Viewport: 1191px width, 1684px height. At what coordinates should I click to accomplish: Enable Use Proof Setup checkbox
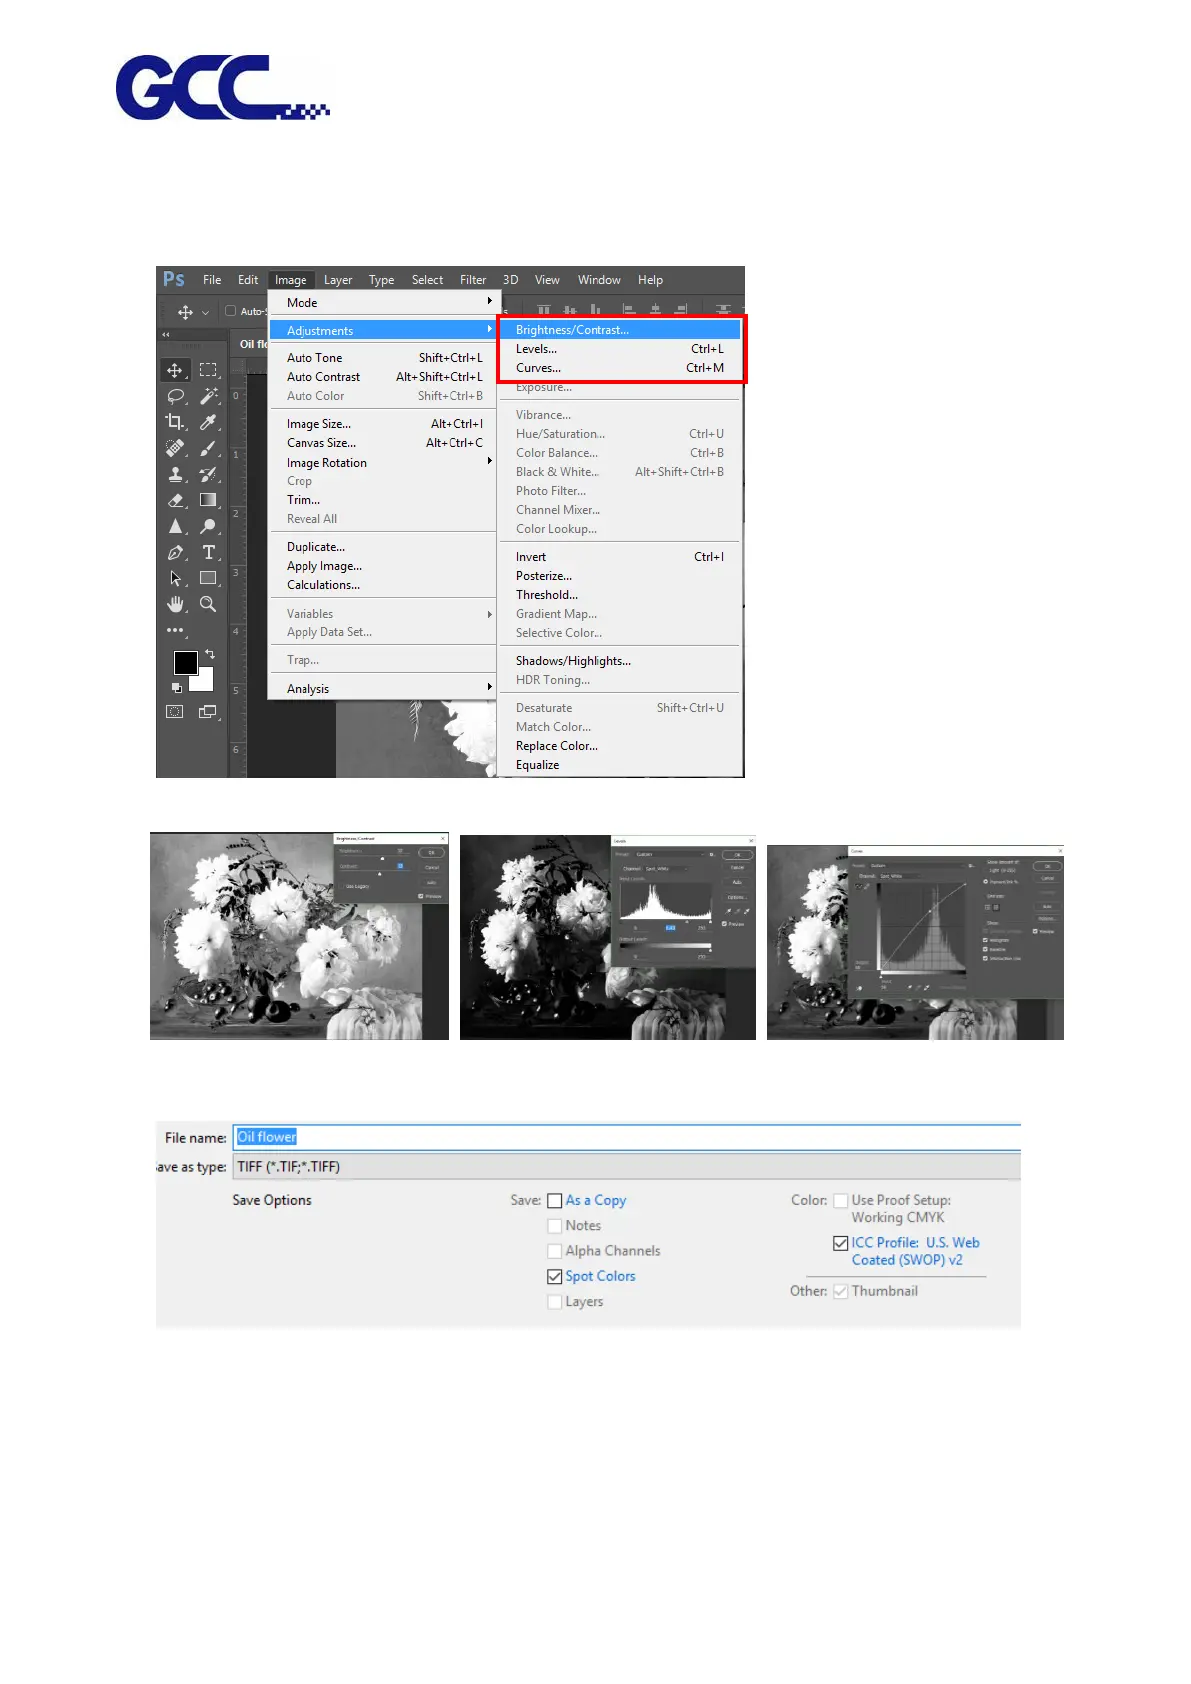pos(841,1201)
